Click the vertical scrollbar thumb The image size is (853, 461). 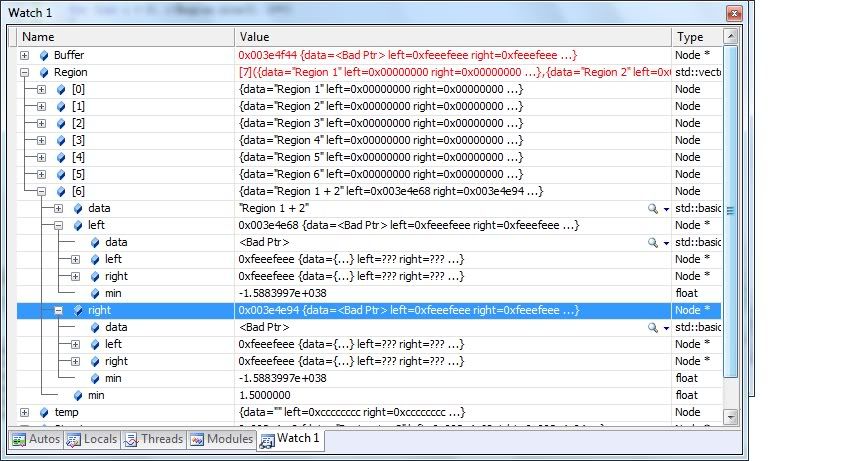[730, 210]
